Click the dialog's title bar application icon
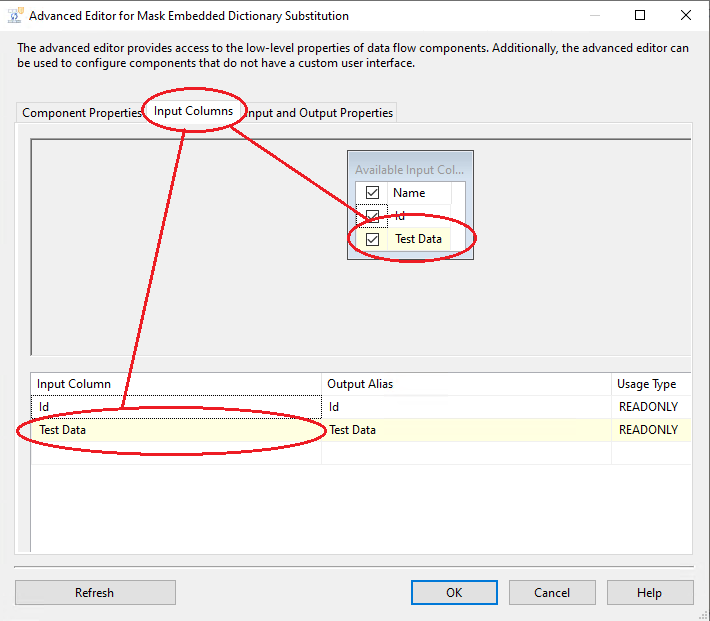 pos(15,16)
